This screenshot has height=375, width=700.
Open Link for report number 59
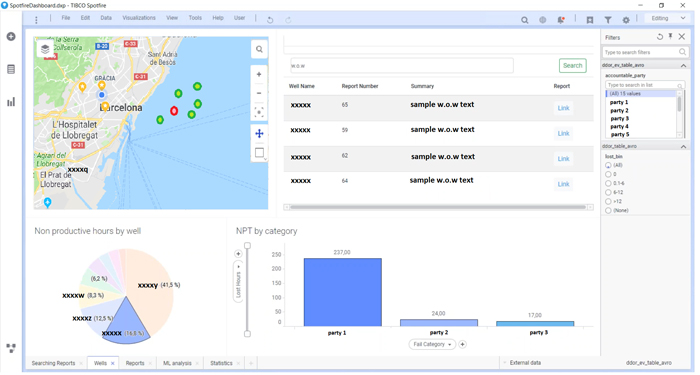563,133
